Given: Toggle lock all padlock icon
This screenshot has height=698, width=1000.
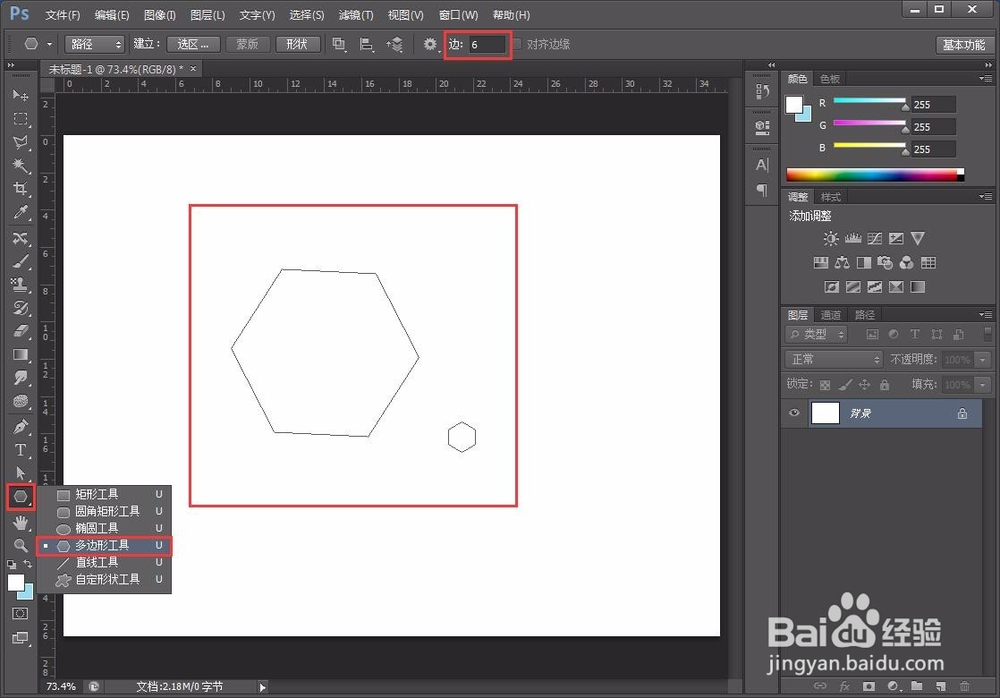Looking at the screenshot, I should (885, 385).
